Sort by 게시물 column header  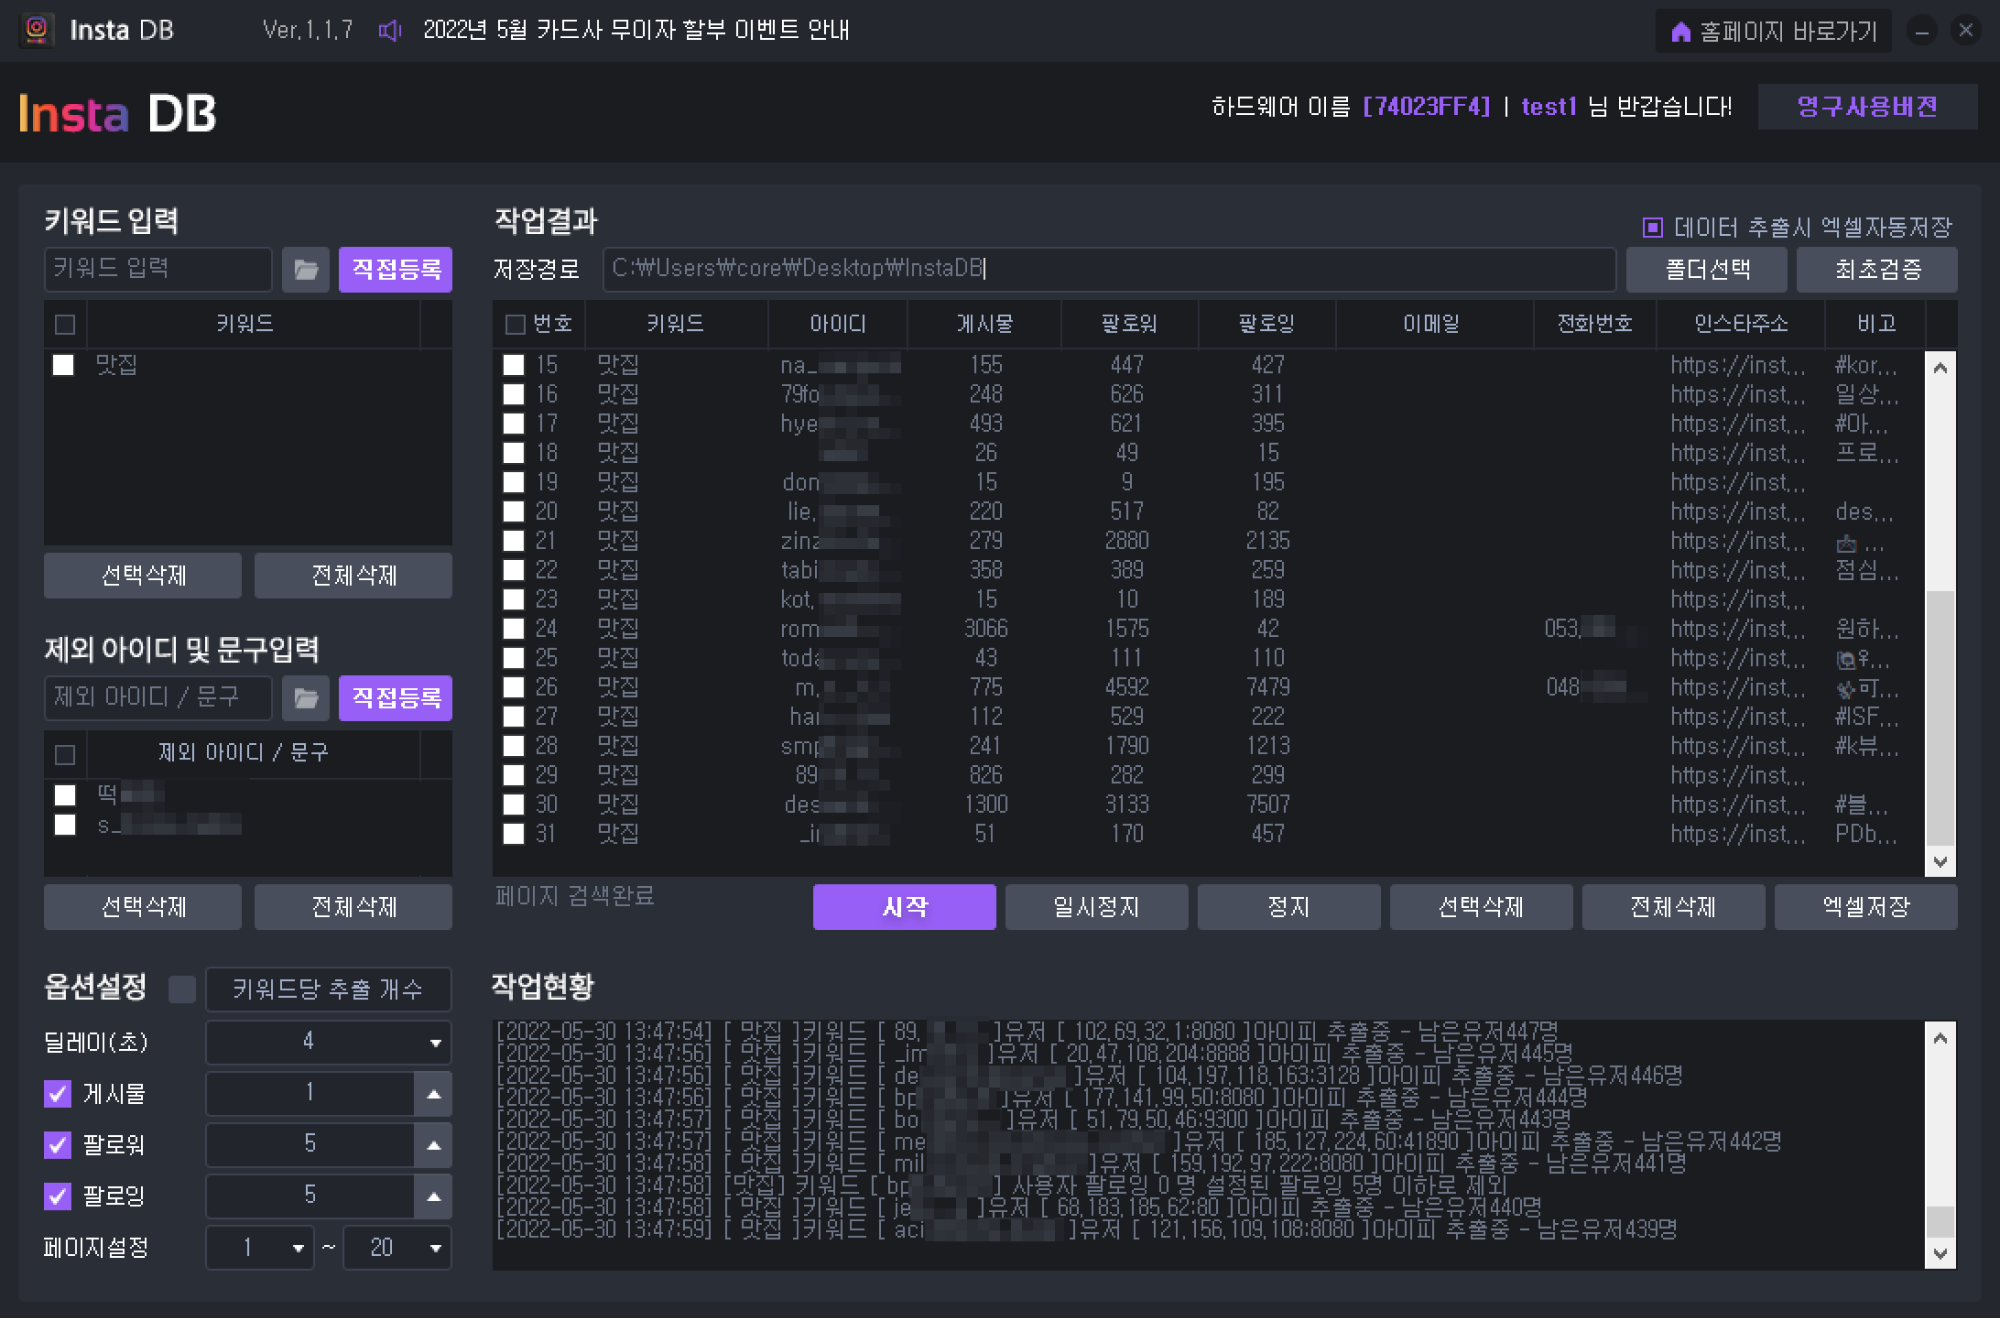(x=985, y=324)
